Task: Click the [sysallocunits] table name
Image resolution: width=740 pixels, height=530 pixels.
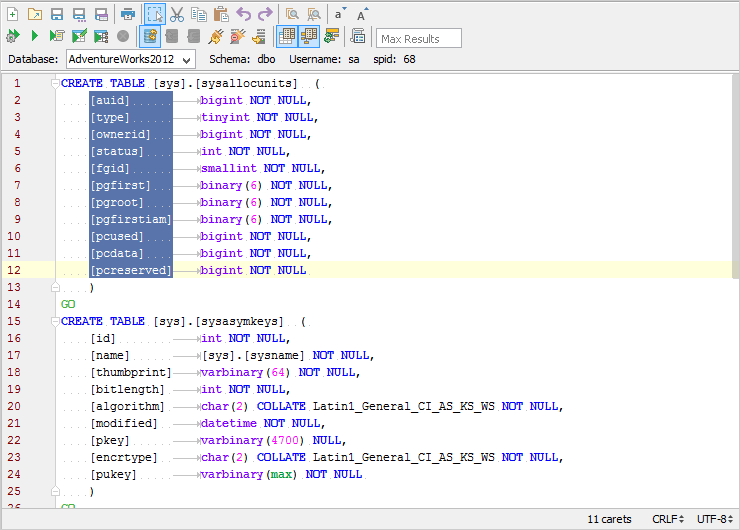Action: pos(246,84)
